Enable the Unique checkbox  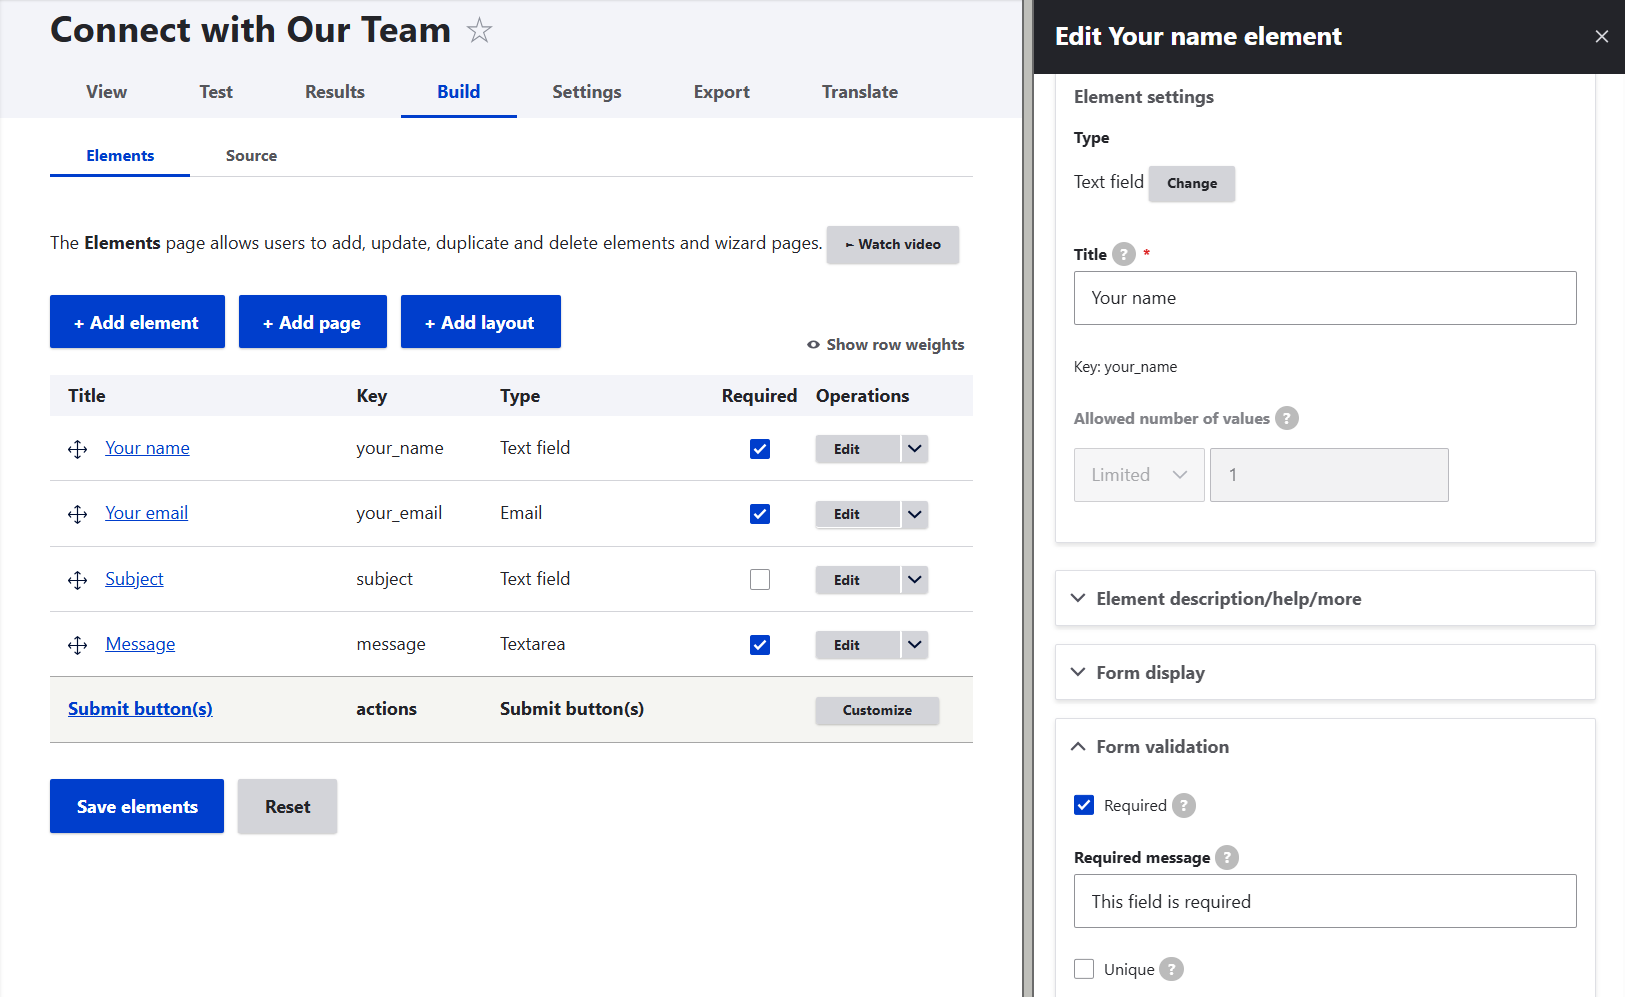point(1084,969)
